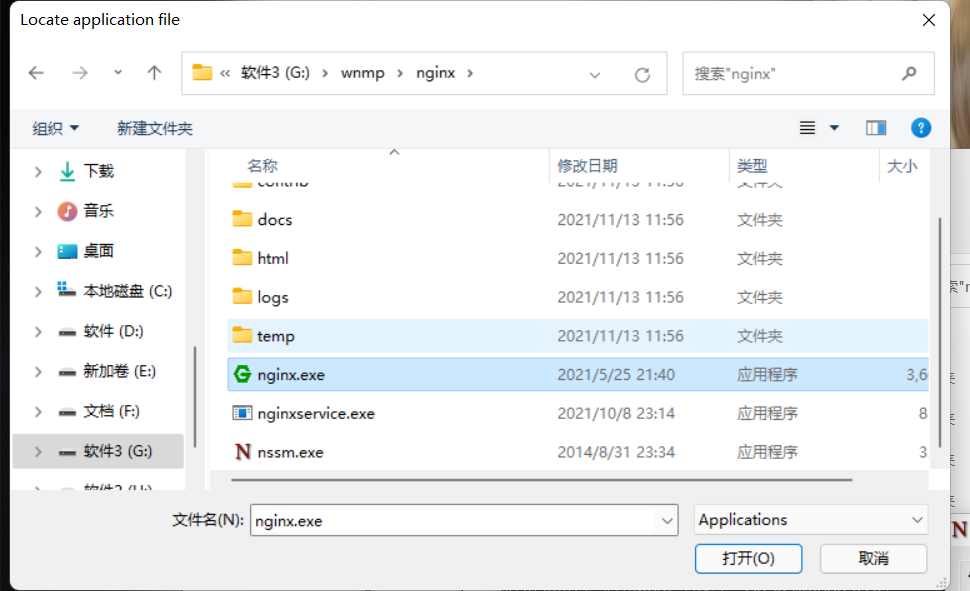Click 打开(O) button
Viewport: 970px width, 591px height.
coord(748,559)
